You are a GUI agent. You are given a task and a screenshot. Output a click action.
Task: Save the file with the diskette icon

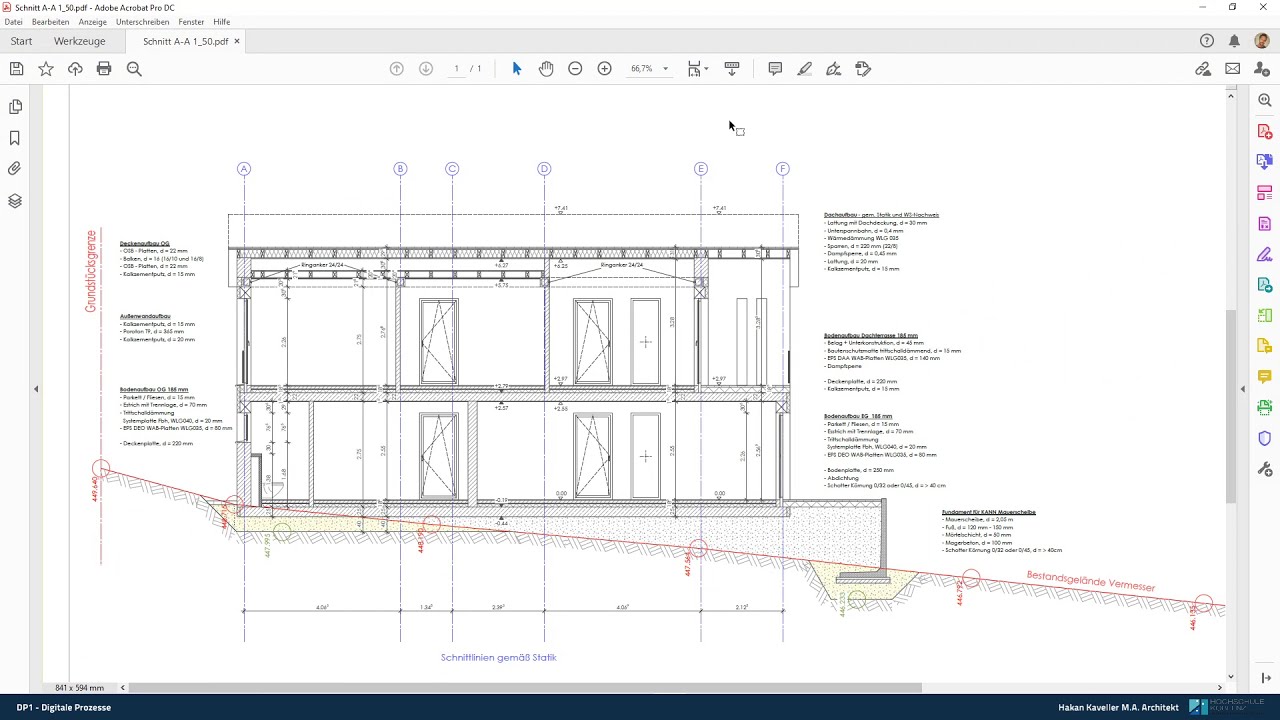(16, 69)
